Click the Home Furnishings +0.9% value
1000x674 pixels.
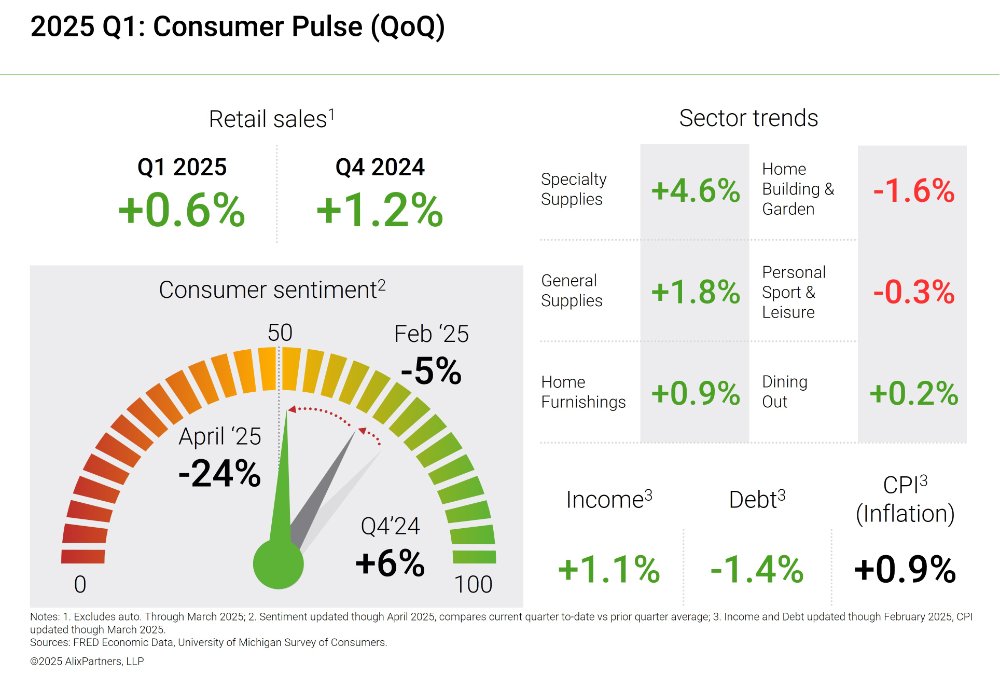tap(695, 393)
